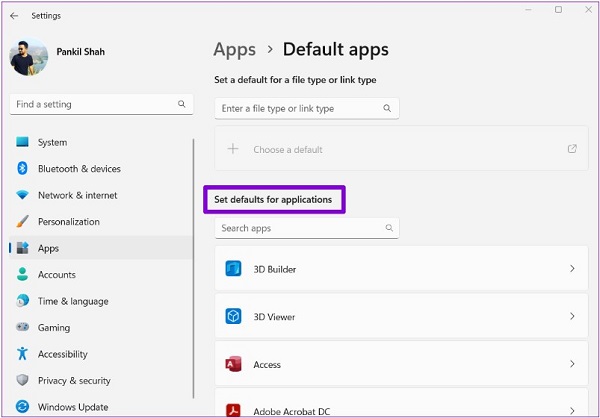Open Accounts settings
Image resolution: width=600 pixels, height=418 pixels.
coord(101,274)
